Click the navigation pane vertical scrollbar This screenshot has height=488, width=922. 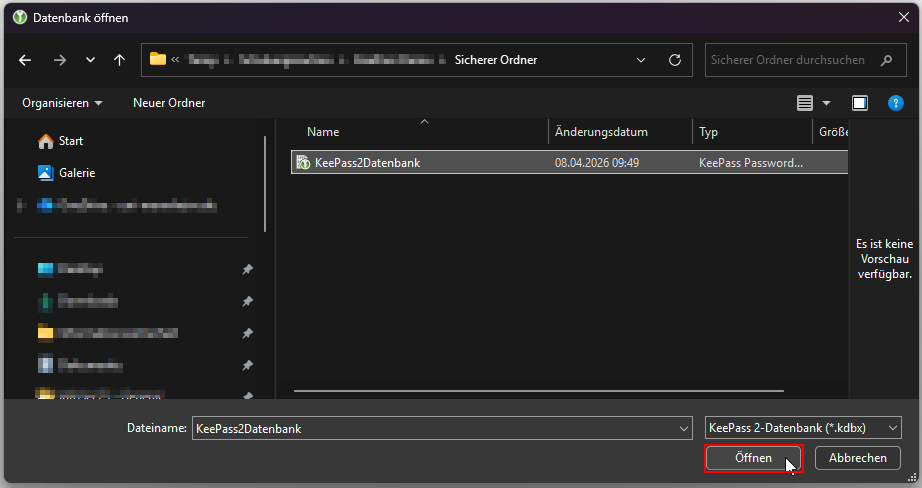265,183
